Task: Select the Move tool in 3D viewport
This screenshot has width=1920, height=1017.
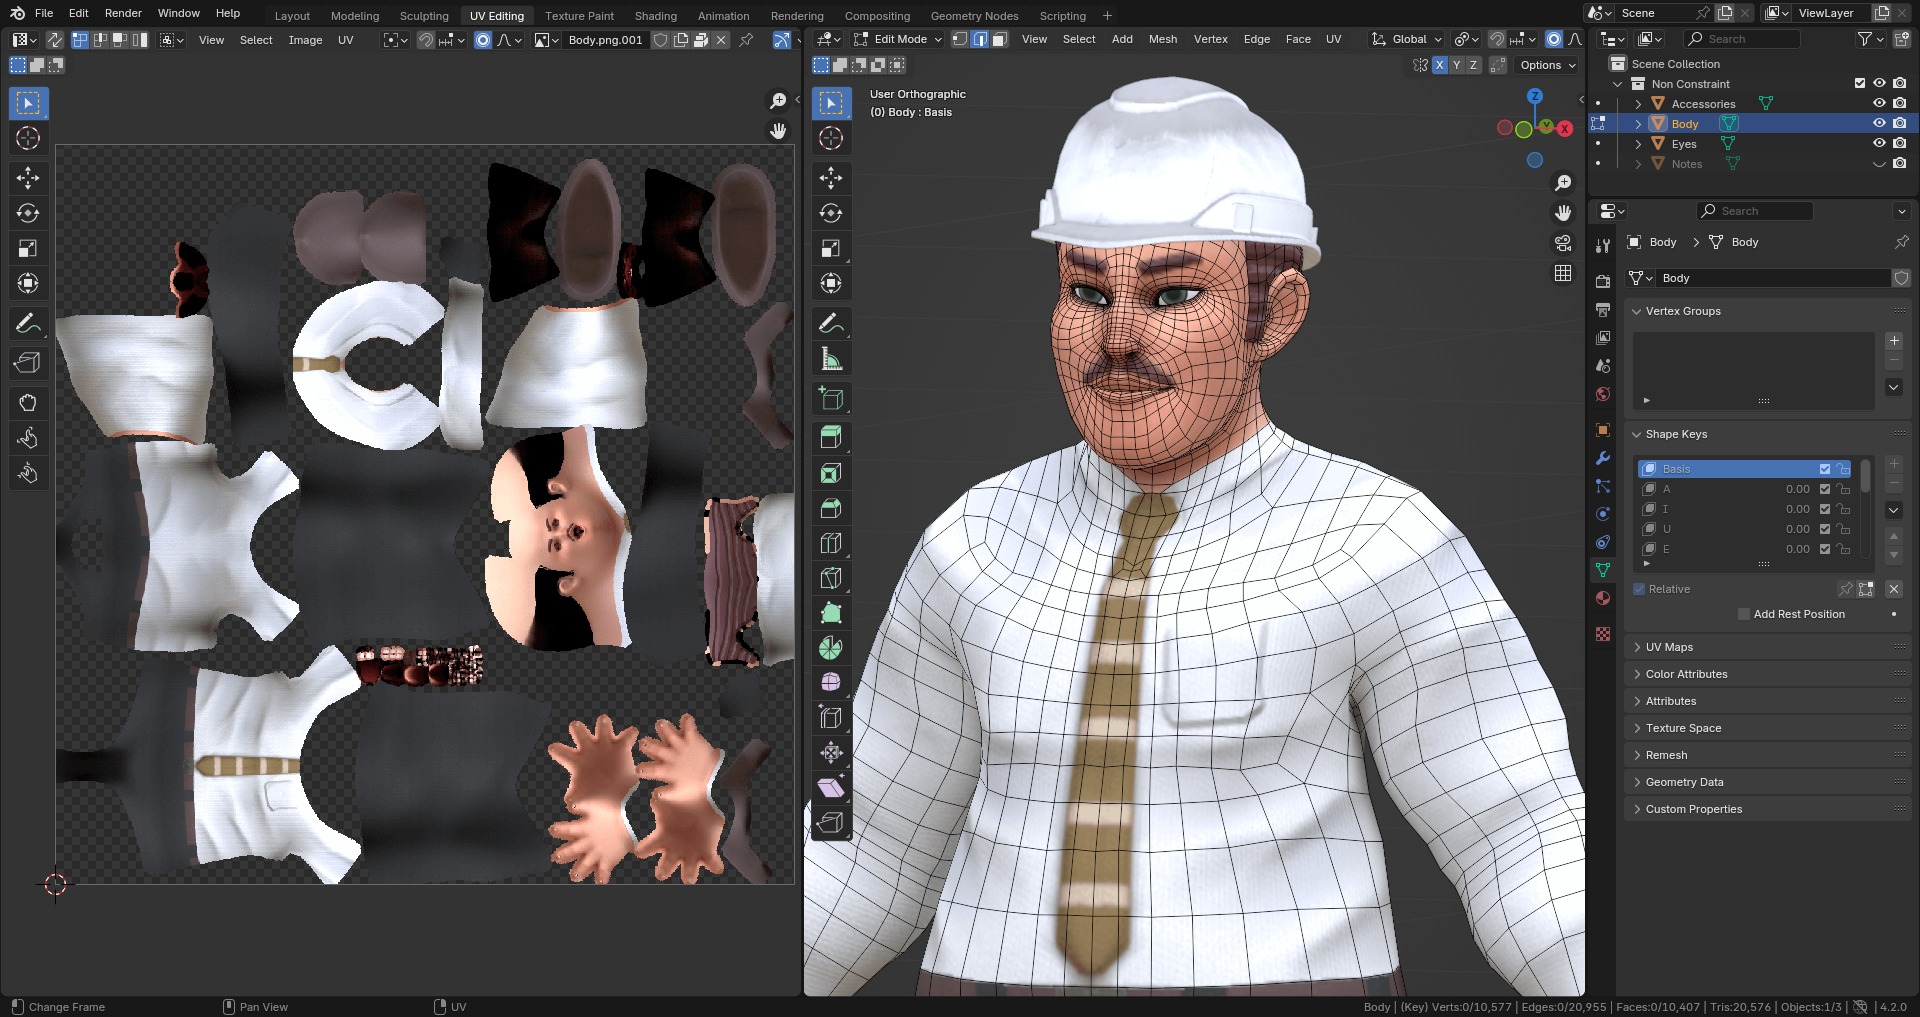Action: 831,178
